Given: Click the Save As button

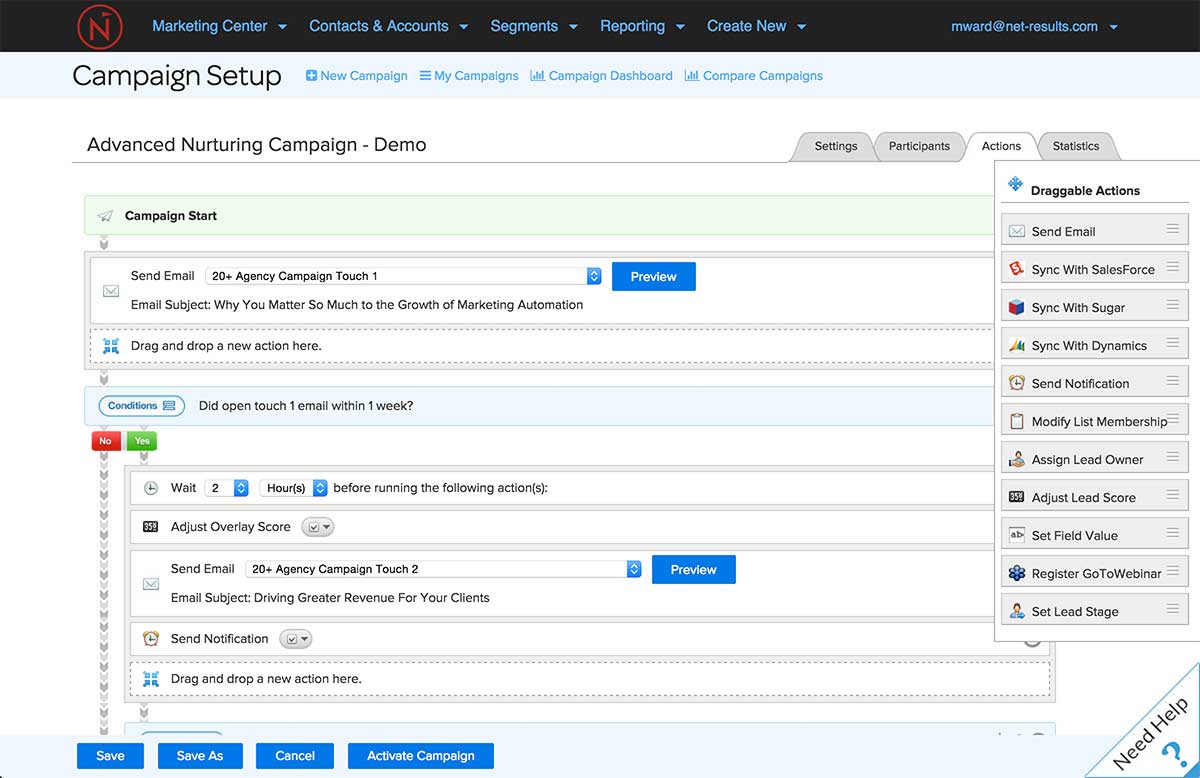Looking at the screenshot, I should 200,756.
